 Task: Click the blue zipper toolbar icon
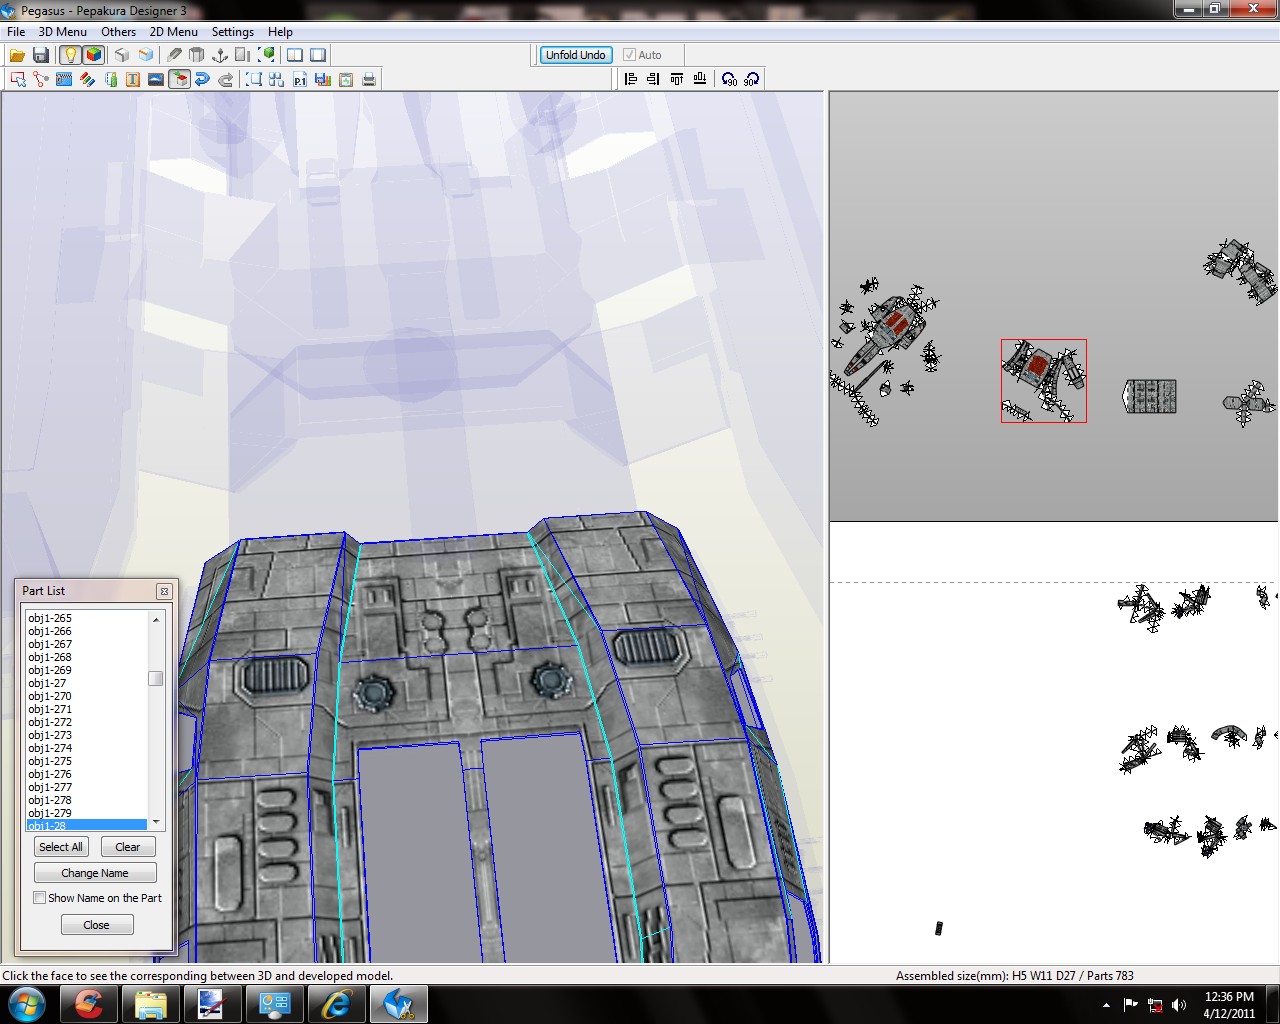(x=64, y=79)
